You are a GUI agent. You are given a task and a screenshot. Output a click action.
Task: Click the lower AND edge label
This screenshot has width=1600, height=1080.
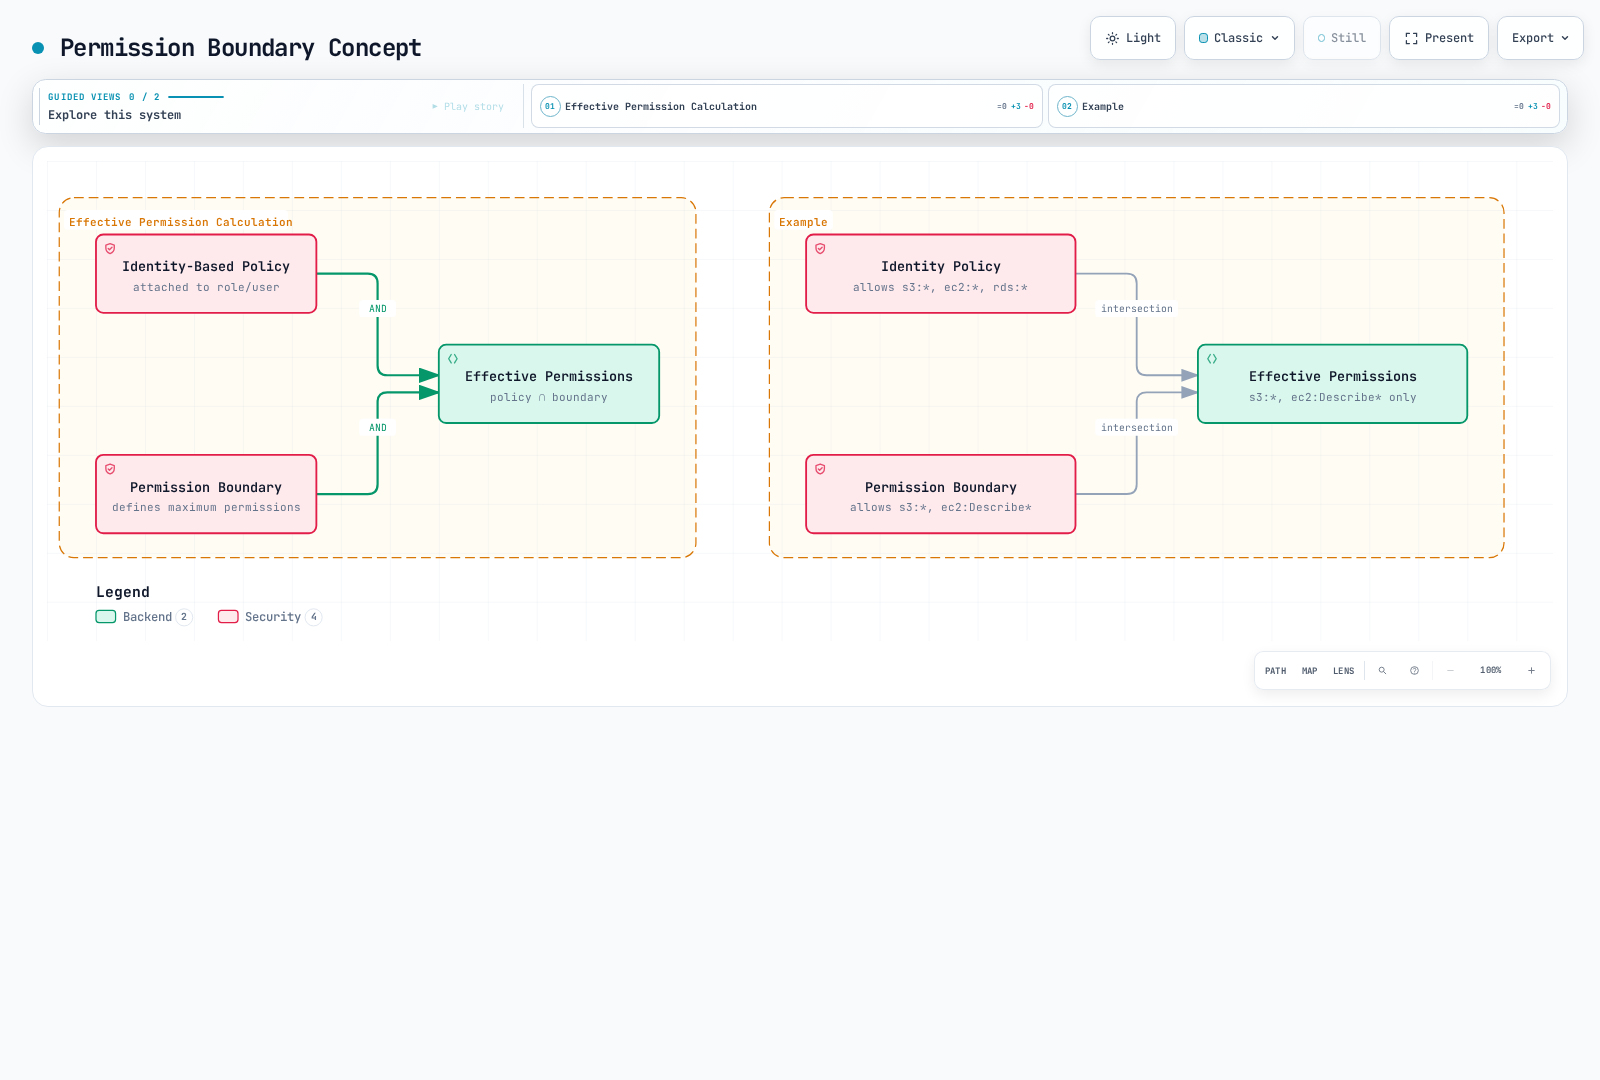pos(378,428)
